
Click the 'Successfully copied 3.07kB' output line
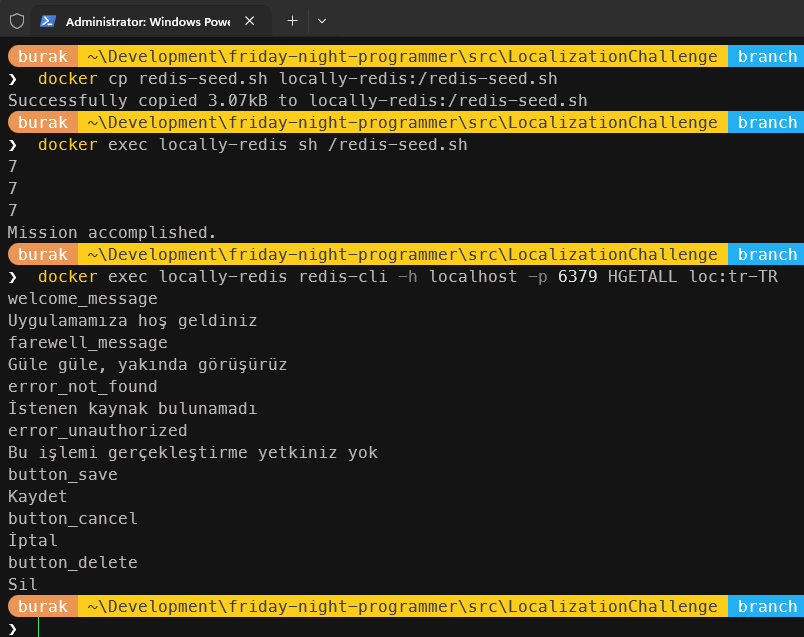297,101
